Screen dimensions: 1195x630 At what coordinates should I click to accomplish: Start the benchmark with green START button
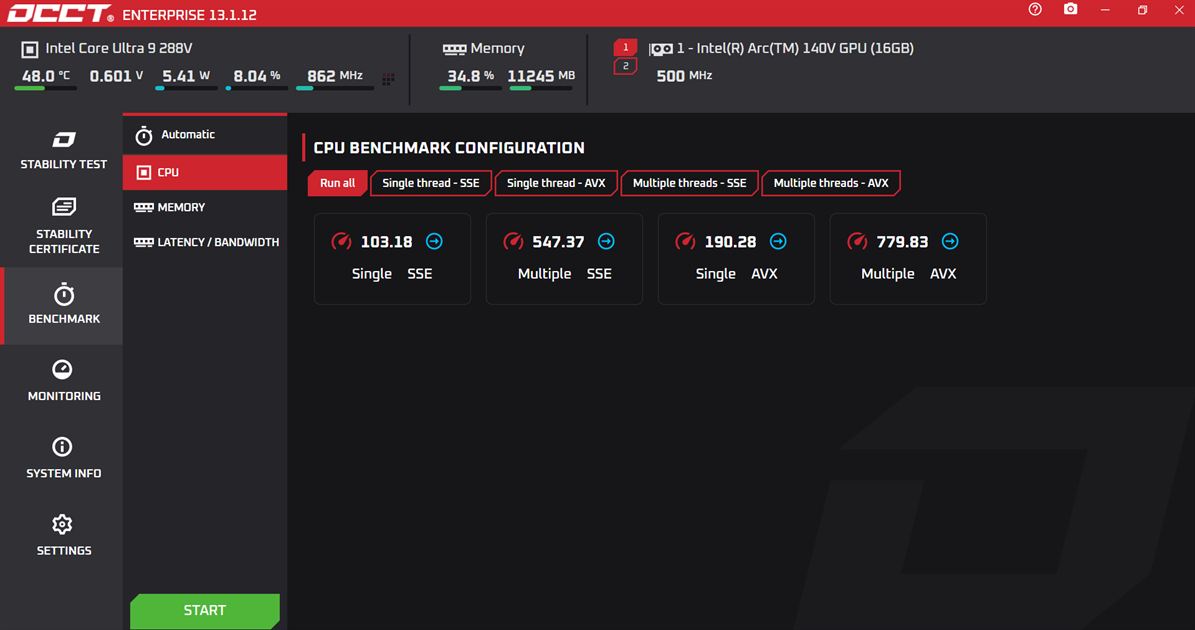click(x=205, y=610)
